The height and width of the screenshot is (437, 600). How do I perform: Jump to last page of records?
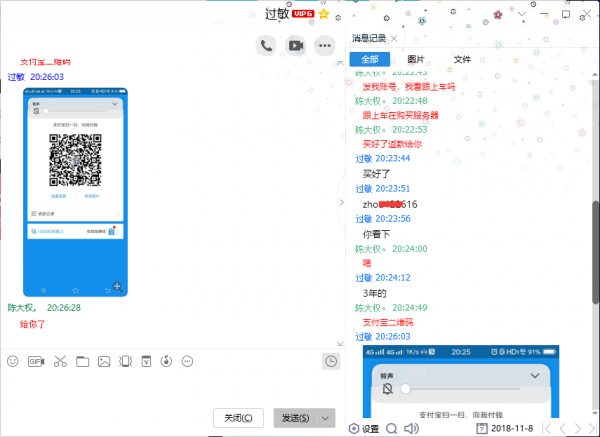(592, 429)
